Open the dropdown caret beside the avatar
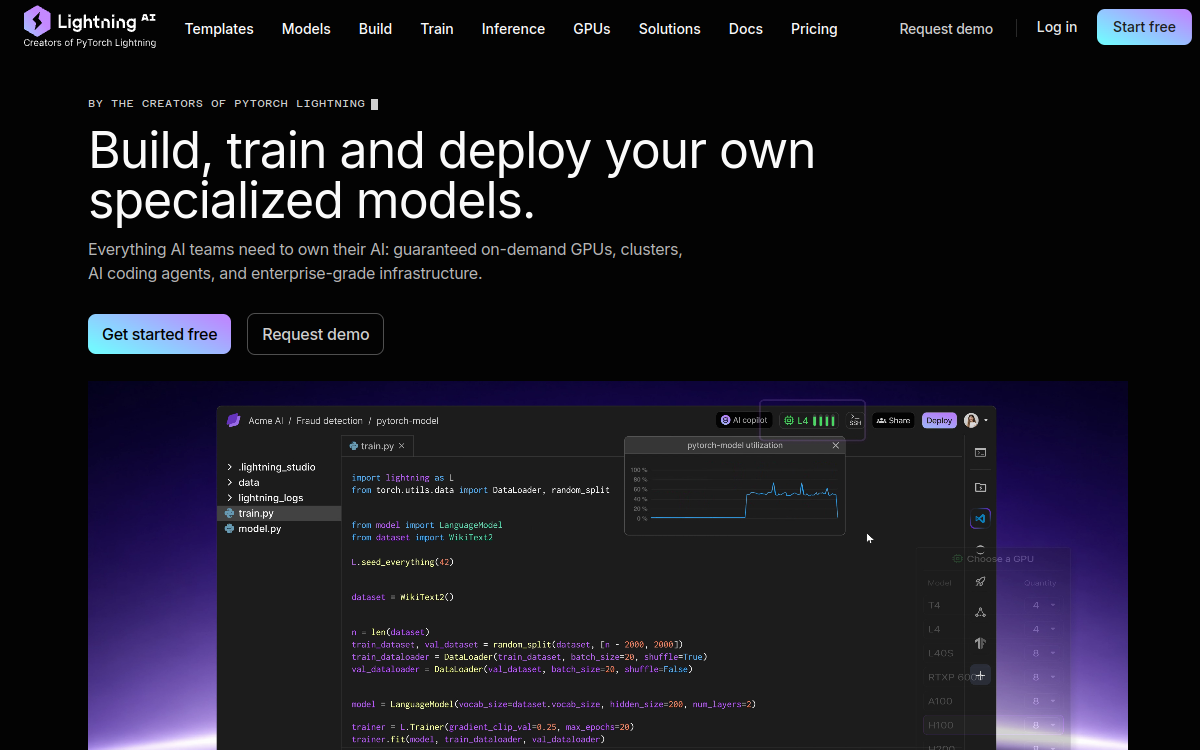Image resolution: width=1200 pixels, height=750 pixels. coord(986,421)
